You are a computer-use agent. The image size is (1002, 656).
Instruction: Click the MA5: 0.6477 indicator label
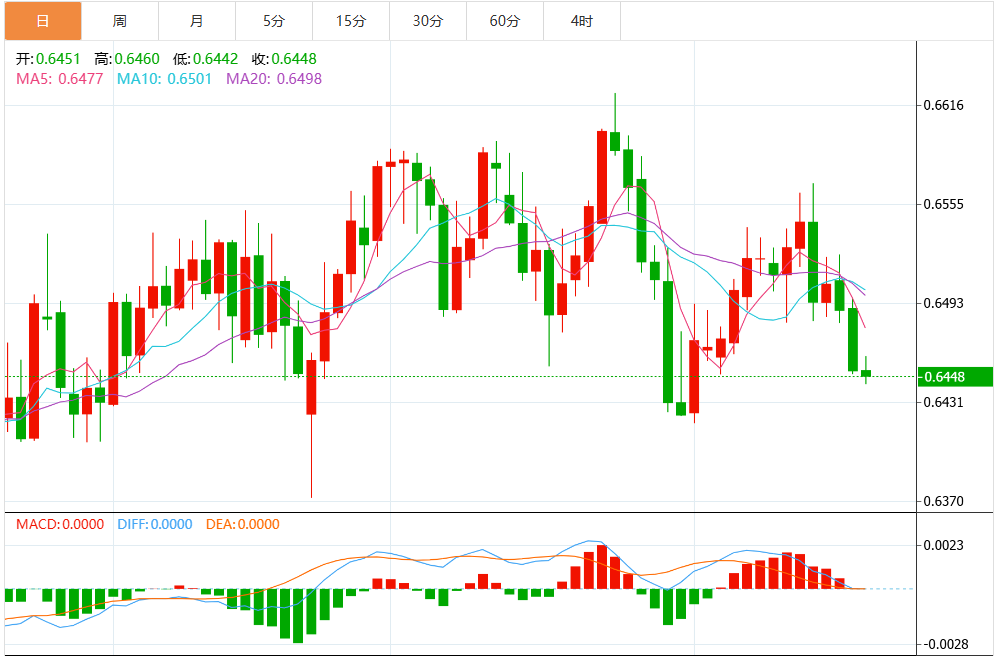(x=59, y=79)
